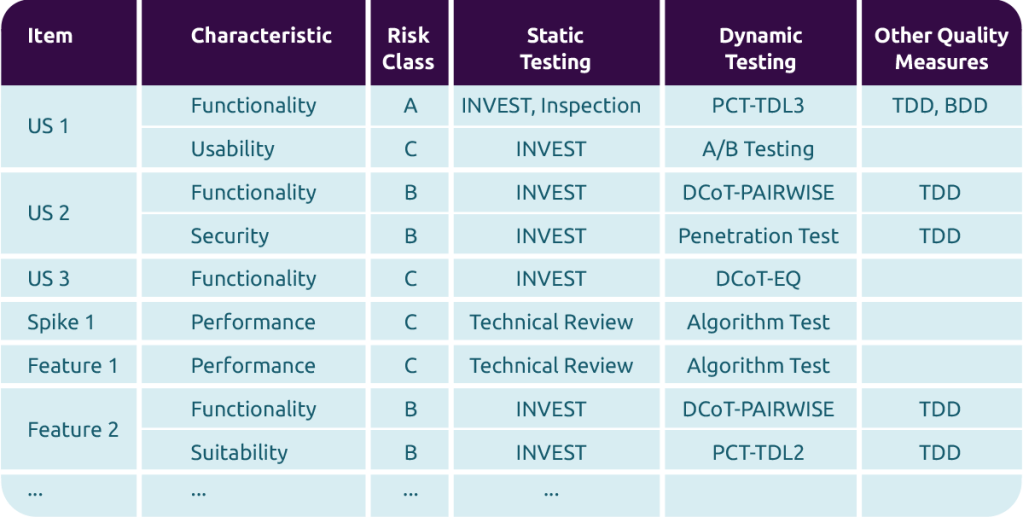Click the Dynamic Testing column header
The width and height of the screenshot is (1023, 517).
pyautogui.click(x=760, y=48)
